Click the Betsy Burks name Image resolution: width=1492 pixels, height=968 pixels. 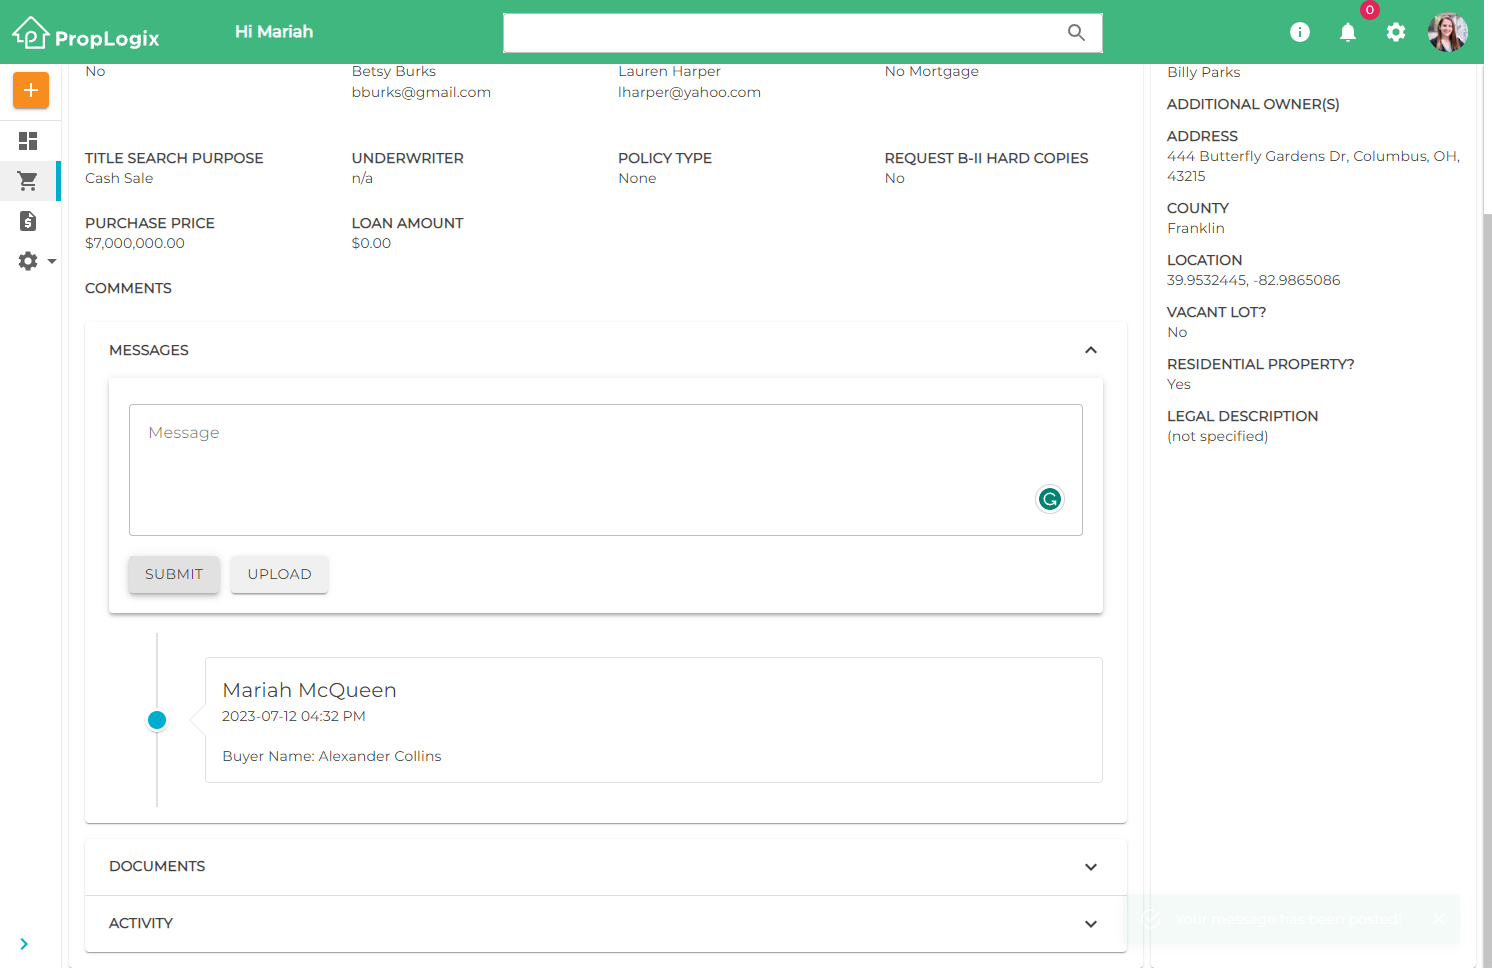[394, 71]
